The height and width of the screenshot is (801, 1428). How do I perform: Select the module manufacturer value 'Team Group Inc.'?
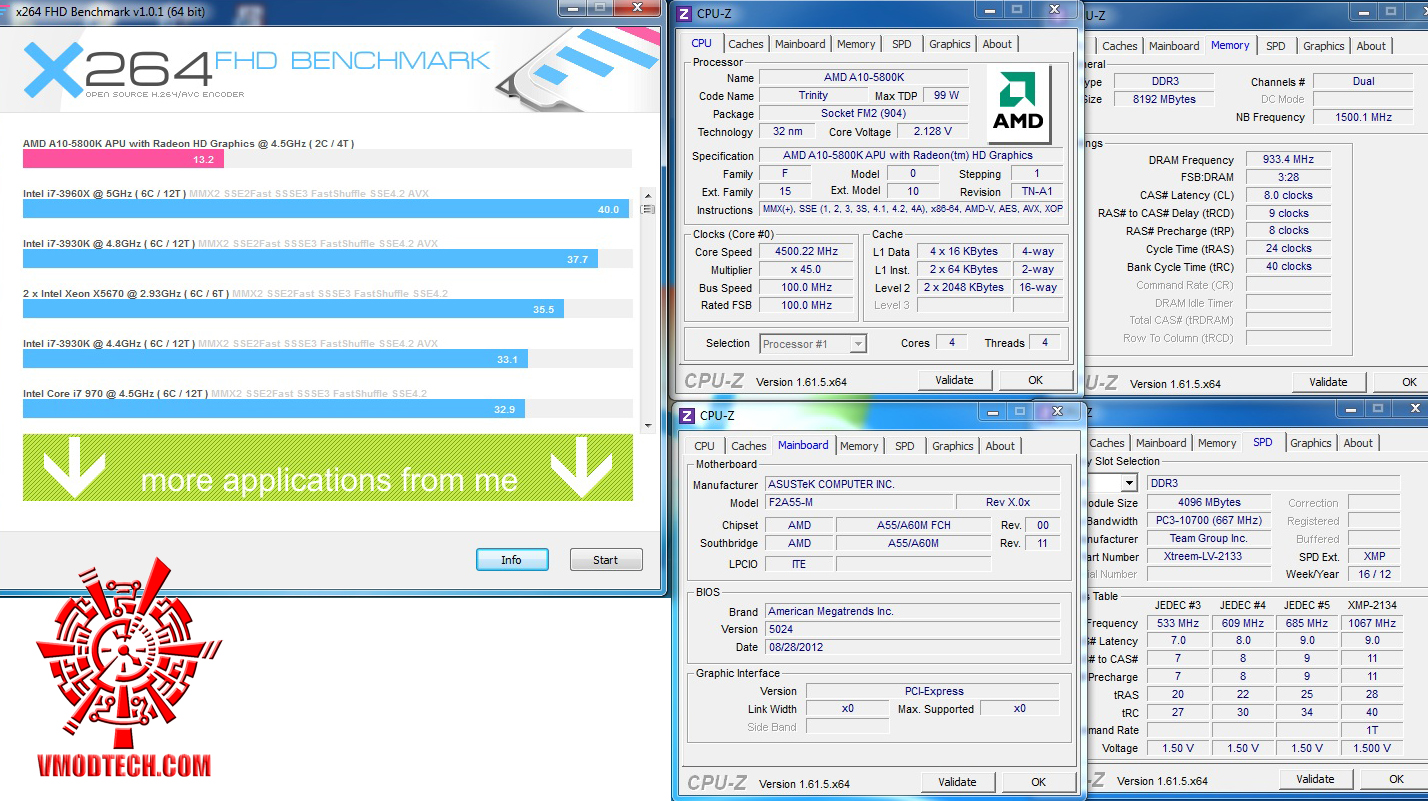pos(1208,539)
